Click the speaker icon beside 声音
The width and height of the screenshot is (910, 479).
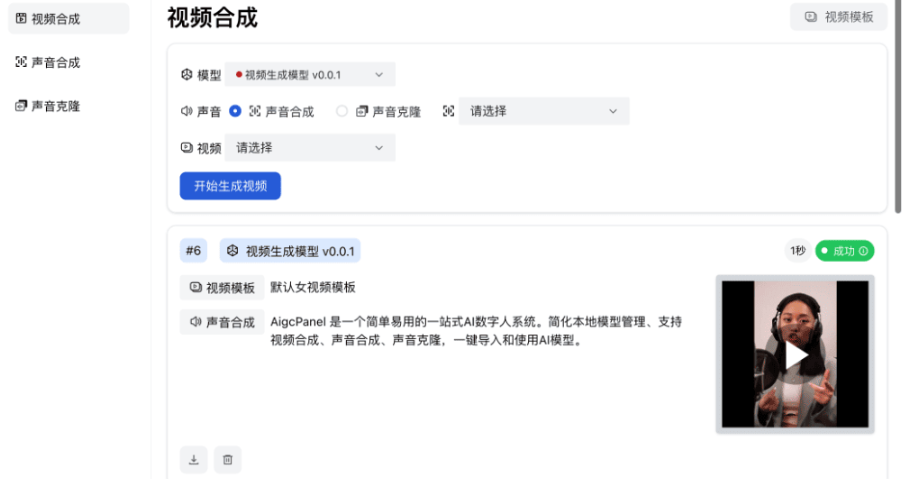[186, 111]
